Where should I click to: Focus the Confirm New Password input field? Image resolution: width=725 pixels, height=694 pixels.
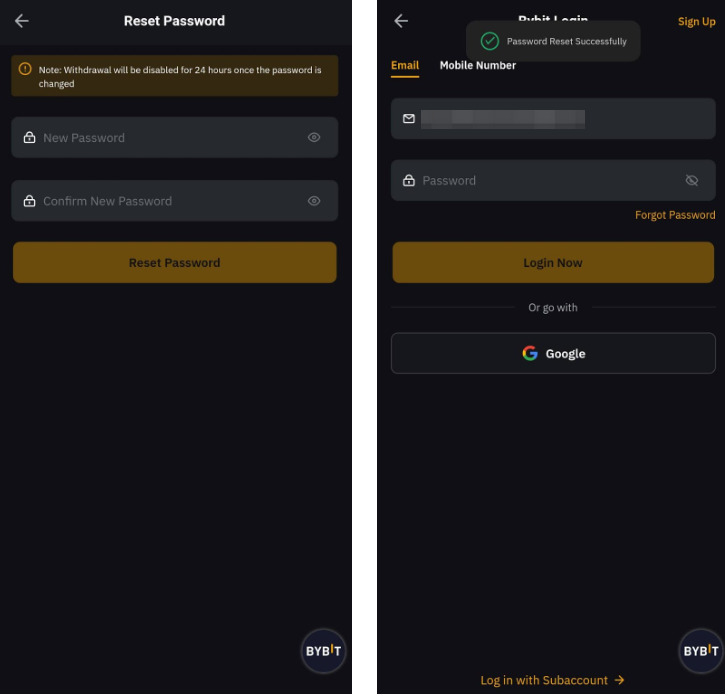(x=175, y=201)
